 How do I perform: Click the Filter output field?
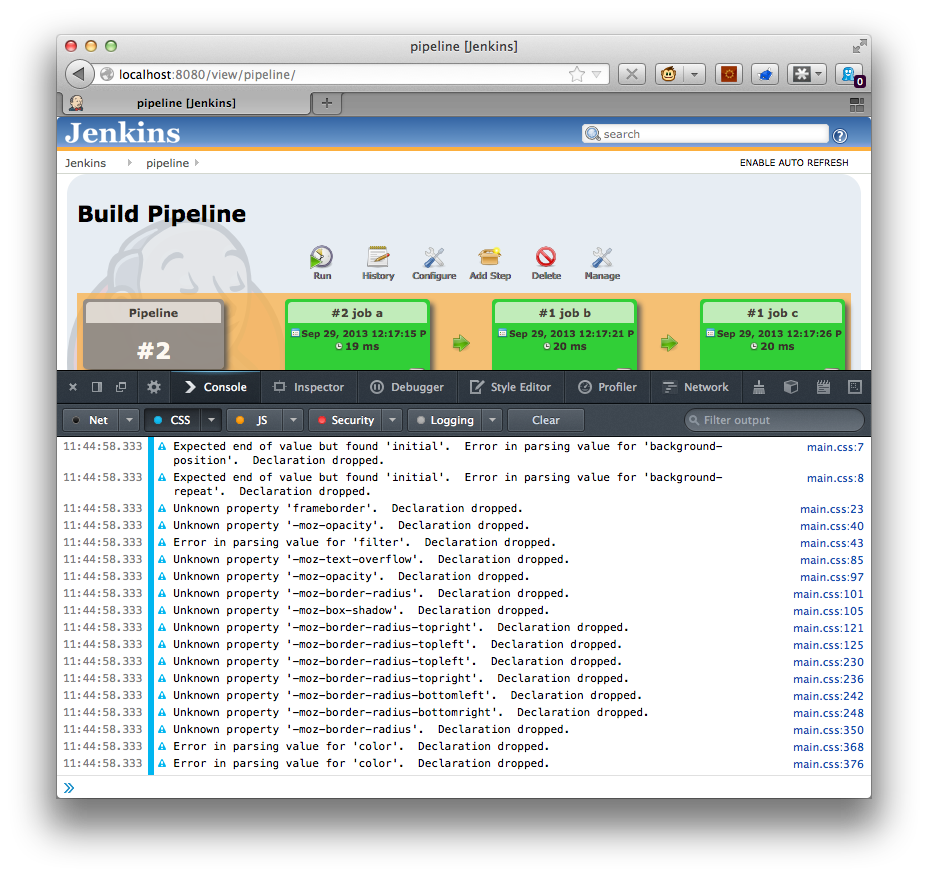tap(774, 420)
